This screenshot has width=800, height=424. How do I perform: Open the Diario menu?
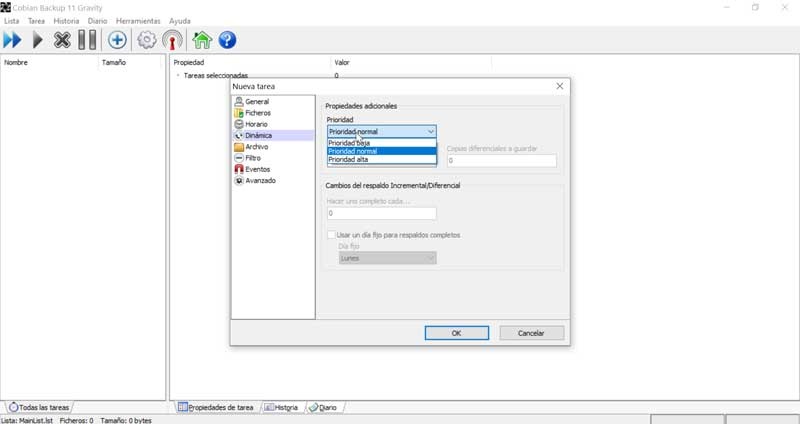[97, 21]
